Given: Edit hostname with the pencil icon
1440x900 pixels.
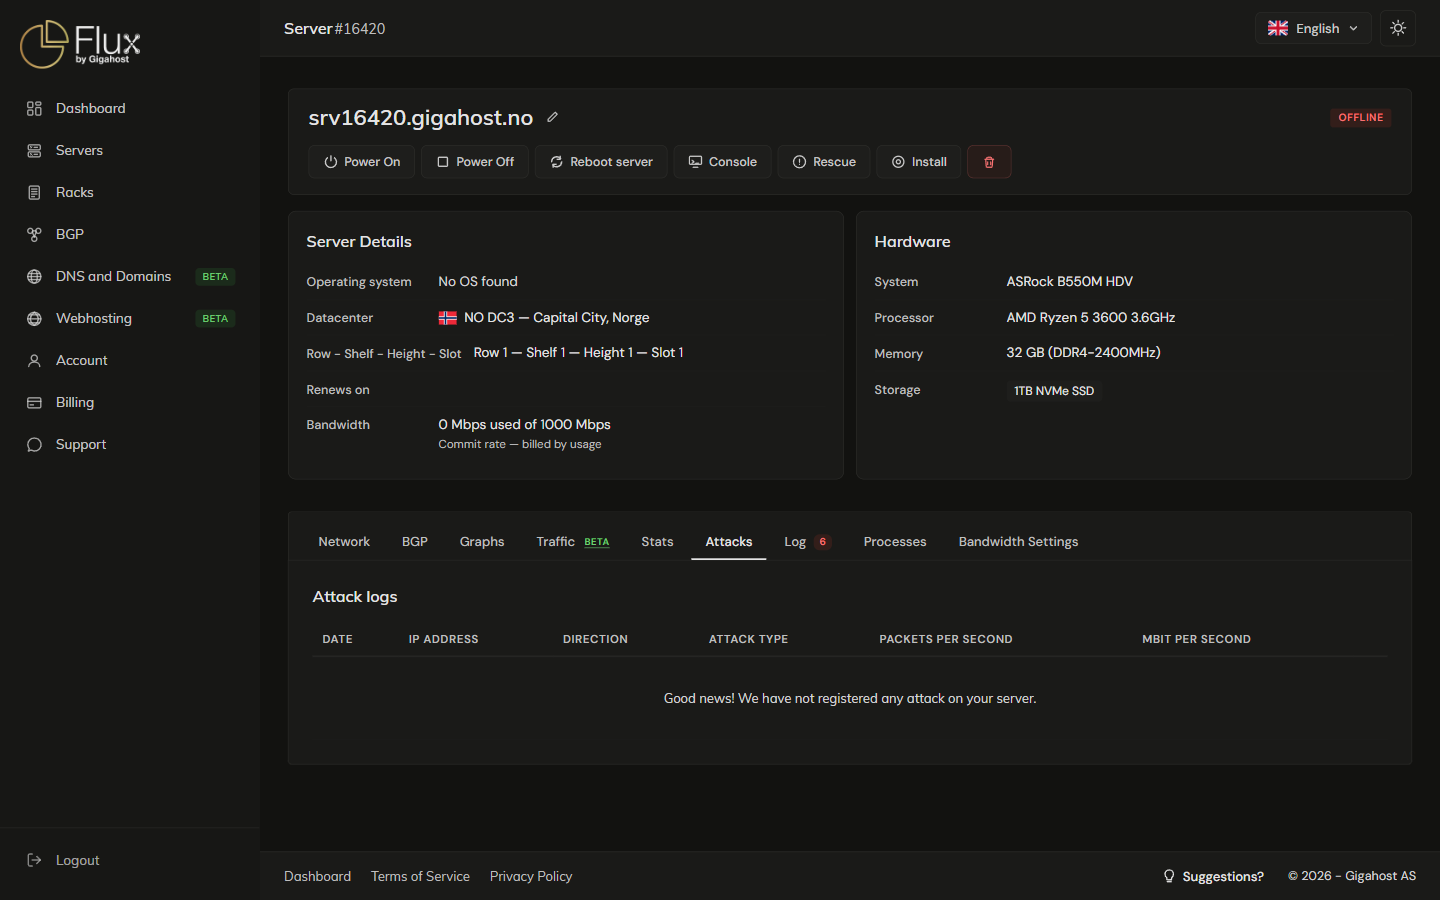Looking at the screenshot, I should [552, 117].
